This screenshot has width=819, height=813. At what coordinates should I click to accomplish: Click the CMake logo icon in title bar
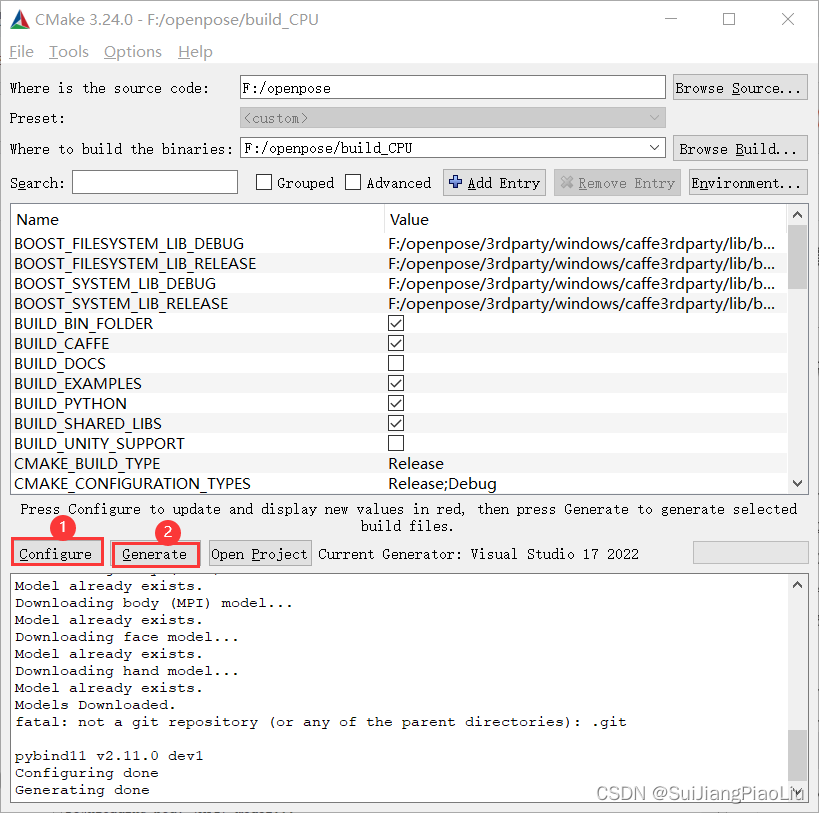tap(20, 19)
